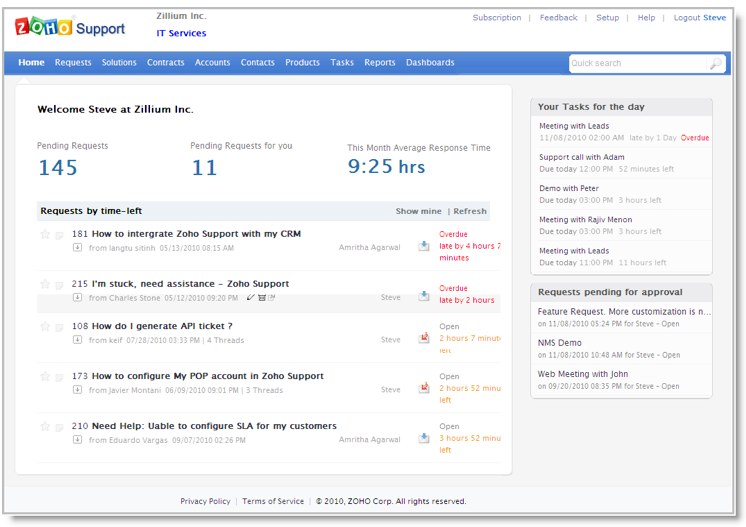The height and width of the screenshot is (527, 746).
Task: Click the IT Services department link
Action: coord(181,33)
